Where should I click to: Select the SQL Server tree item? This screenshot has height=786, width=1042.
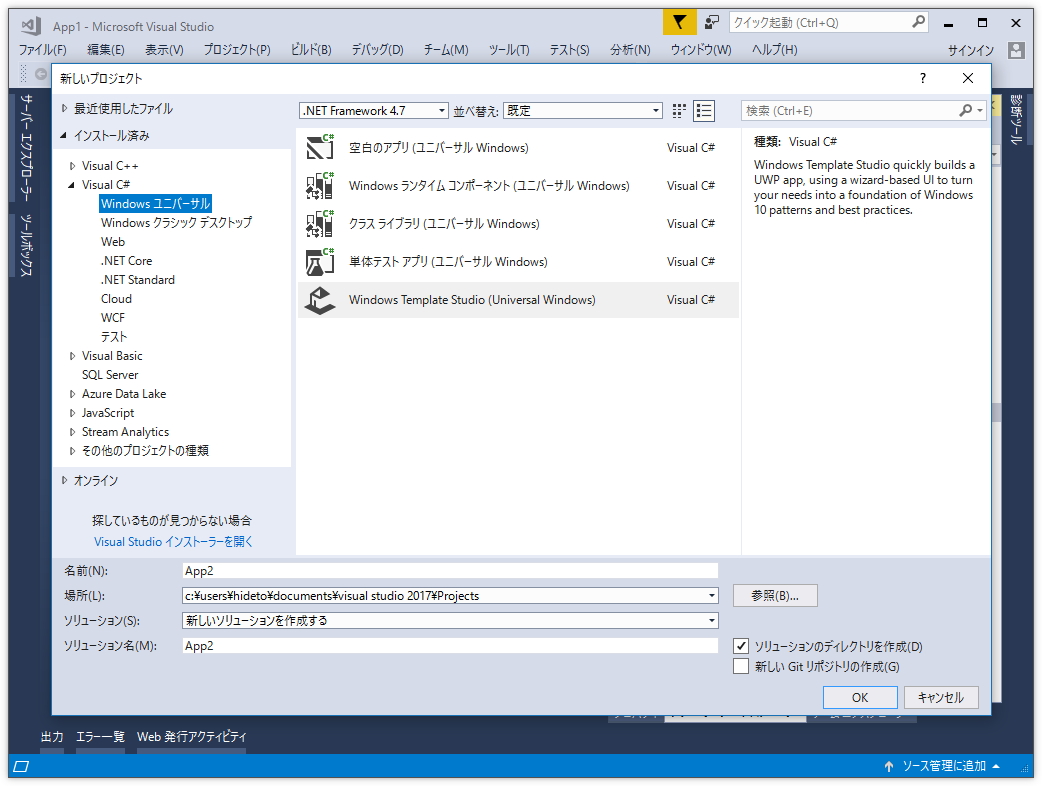[x=110, y=375]
